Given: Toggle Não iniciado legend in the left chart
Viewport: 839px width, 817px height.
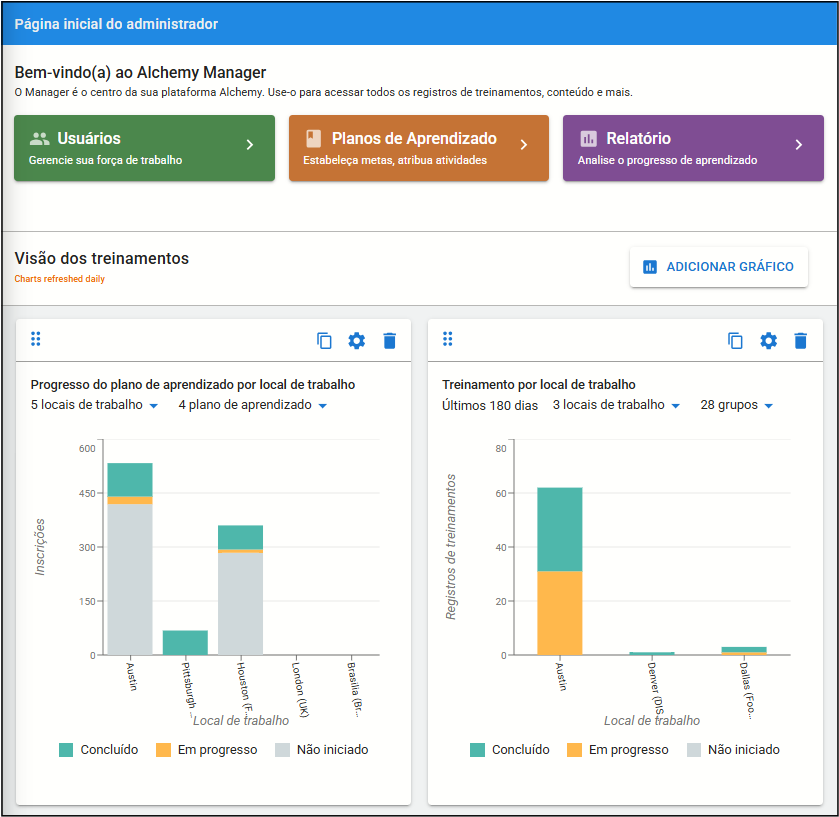Looking at the screenshot, I should pyautogui.click(x=322, y=750).
